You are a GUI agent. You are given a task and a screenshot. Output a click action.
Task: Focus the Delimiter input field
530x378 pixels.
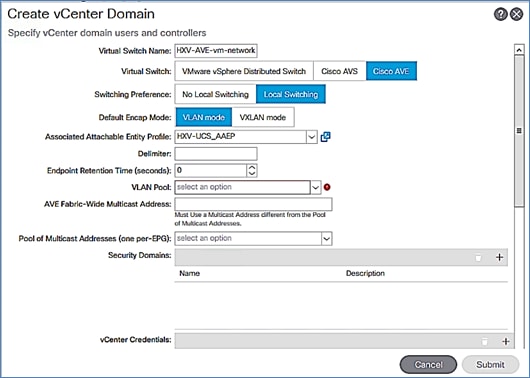(216, 154)
